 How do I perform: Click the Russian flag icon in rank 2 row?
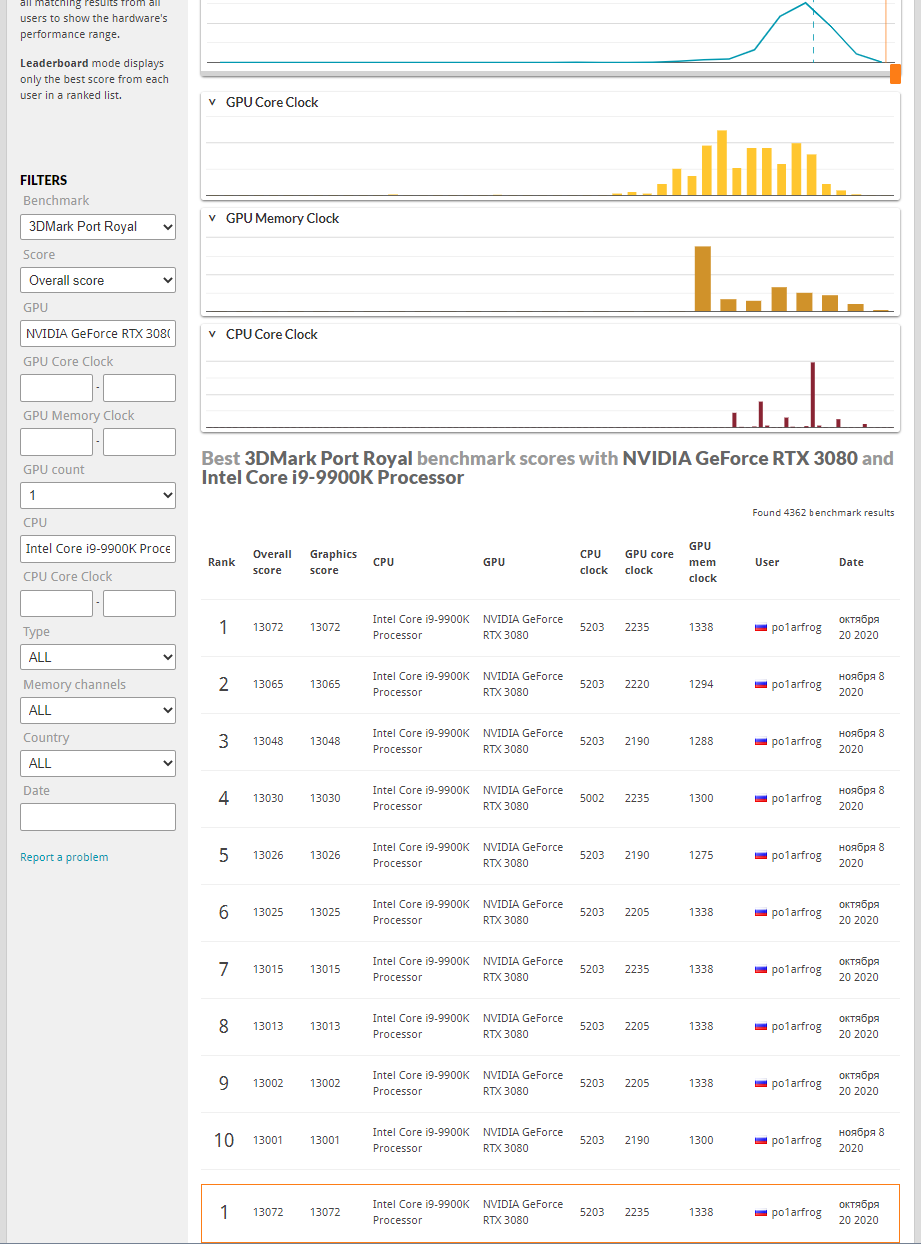pyautogui.click(x=761, y=685)
